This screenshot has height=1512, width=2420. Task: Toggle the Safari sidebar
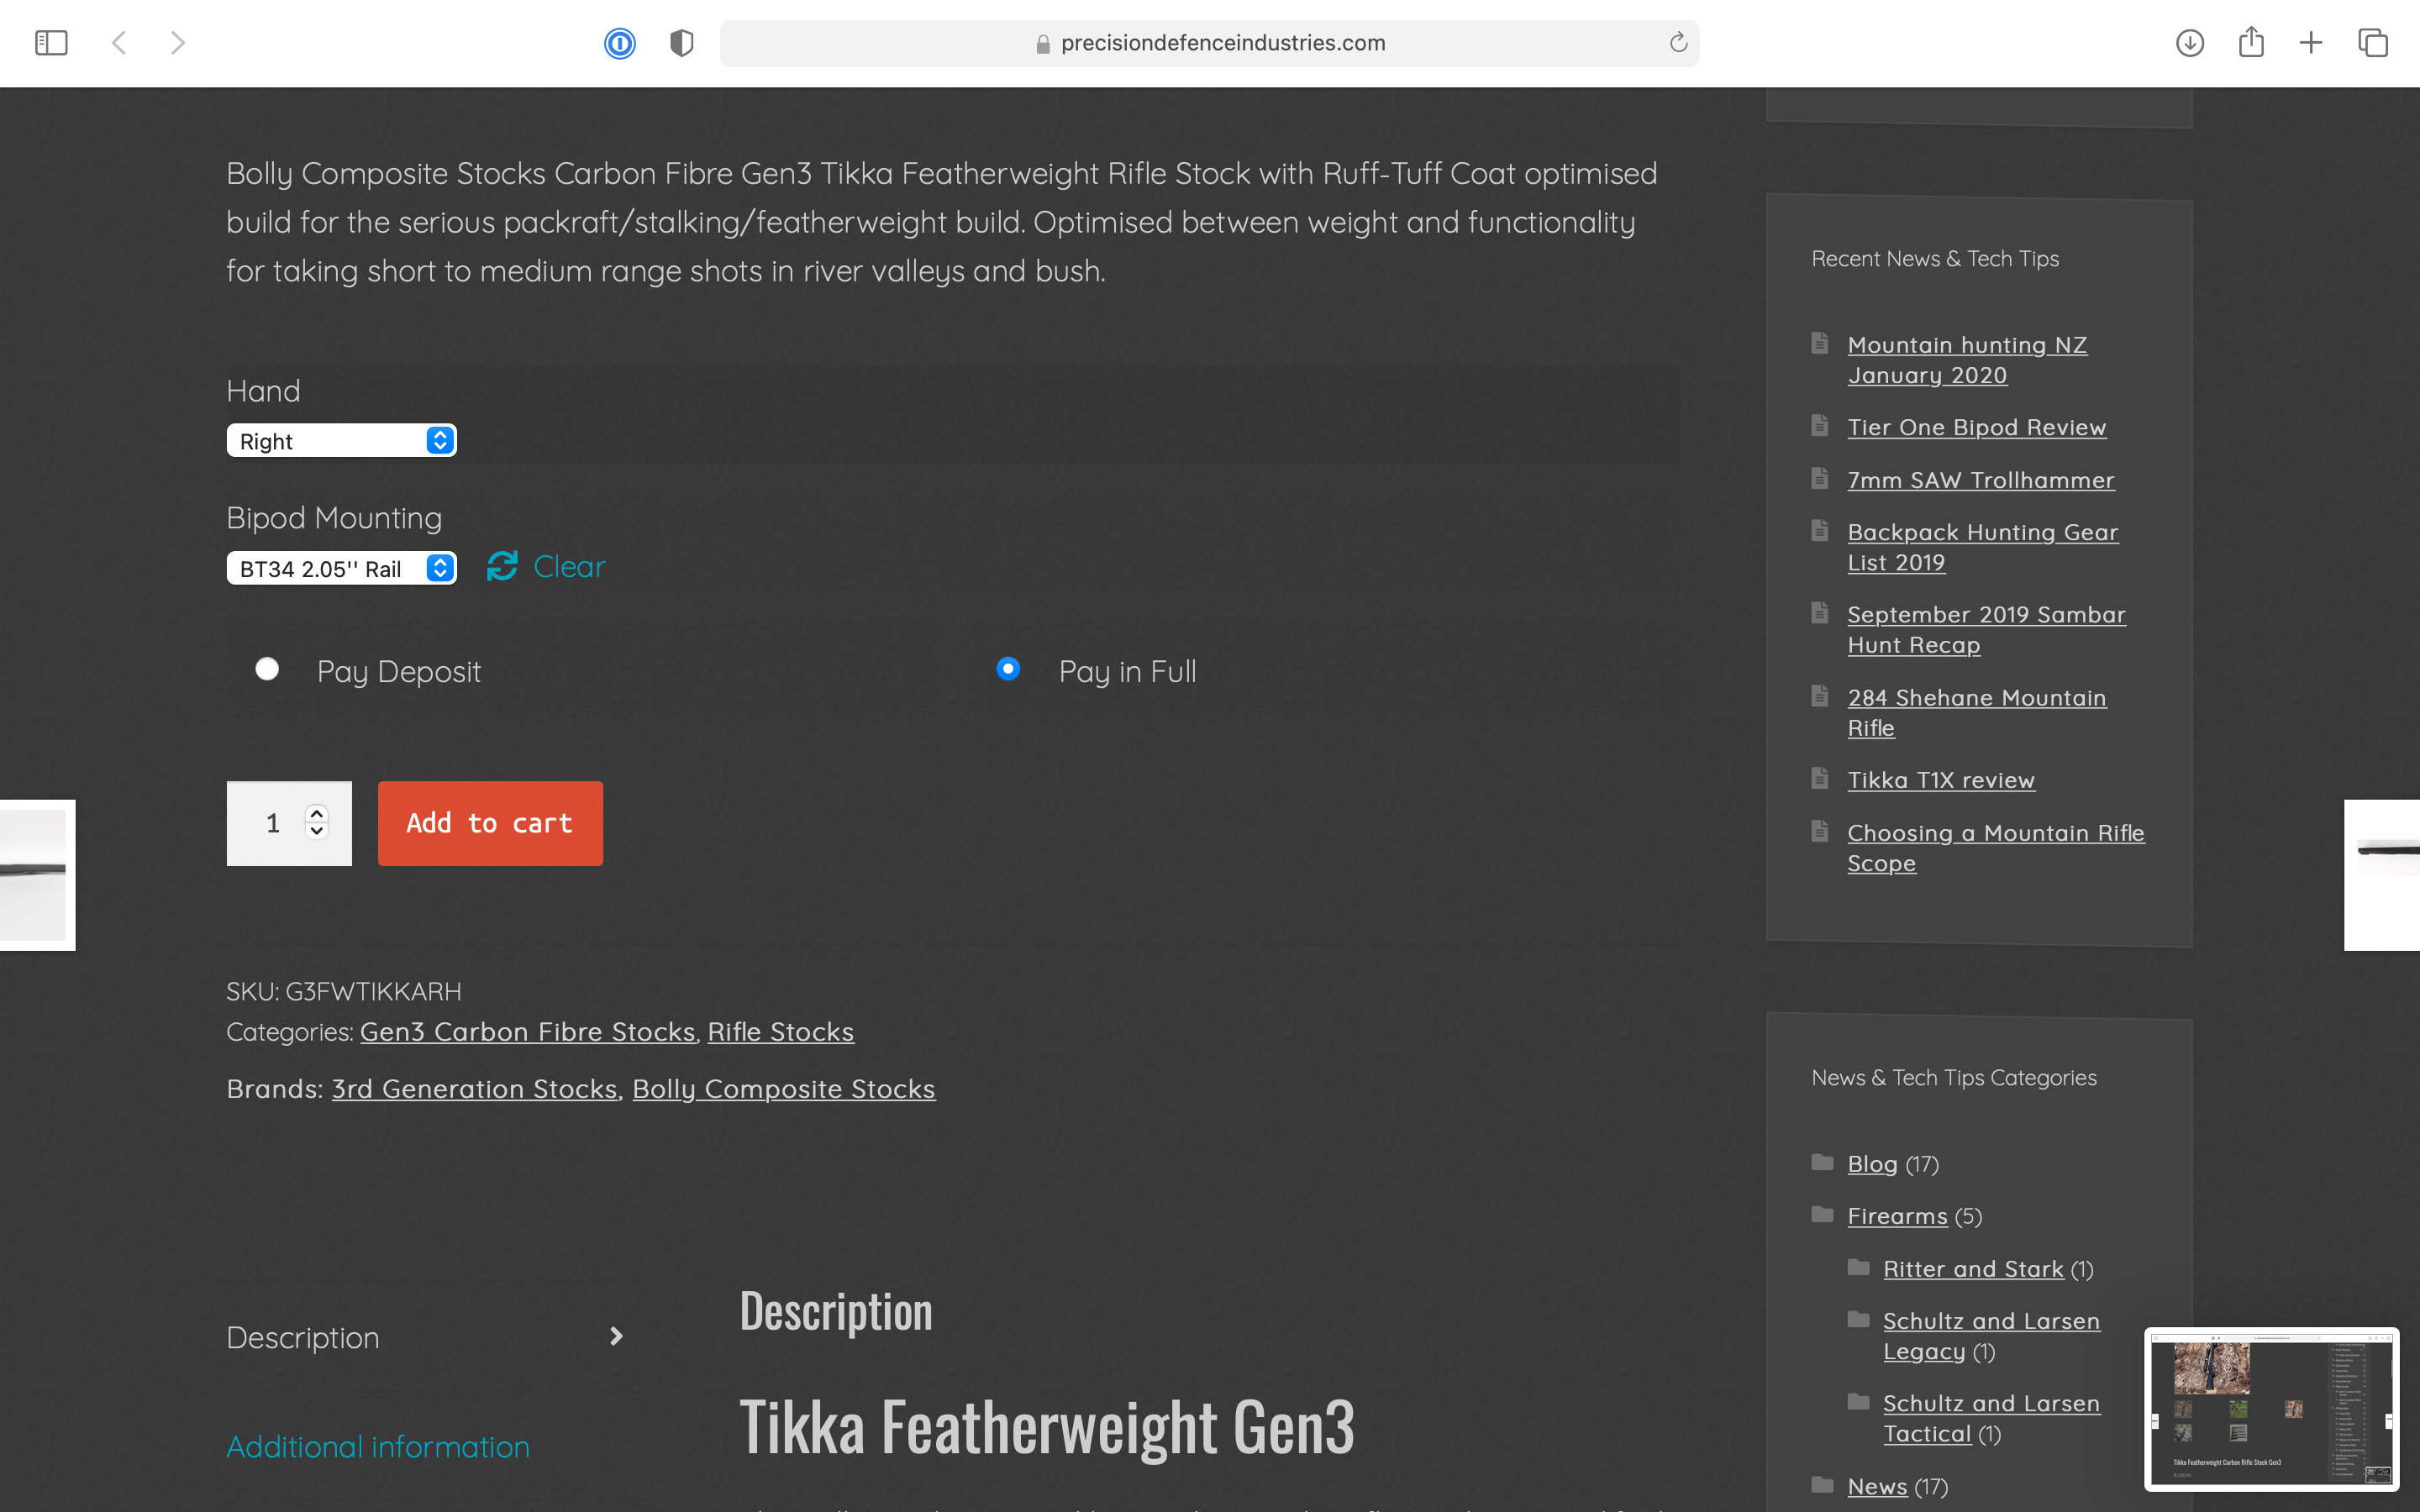coord(51,43)
